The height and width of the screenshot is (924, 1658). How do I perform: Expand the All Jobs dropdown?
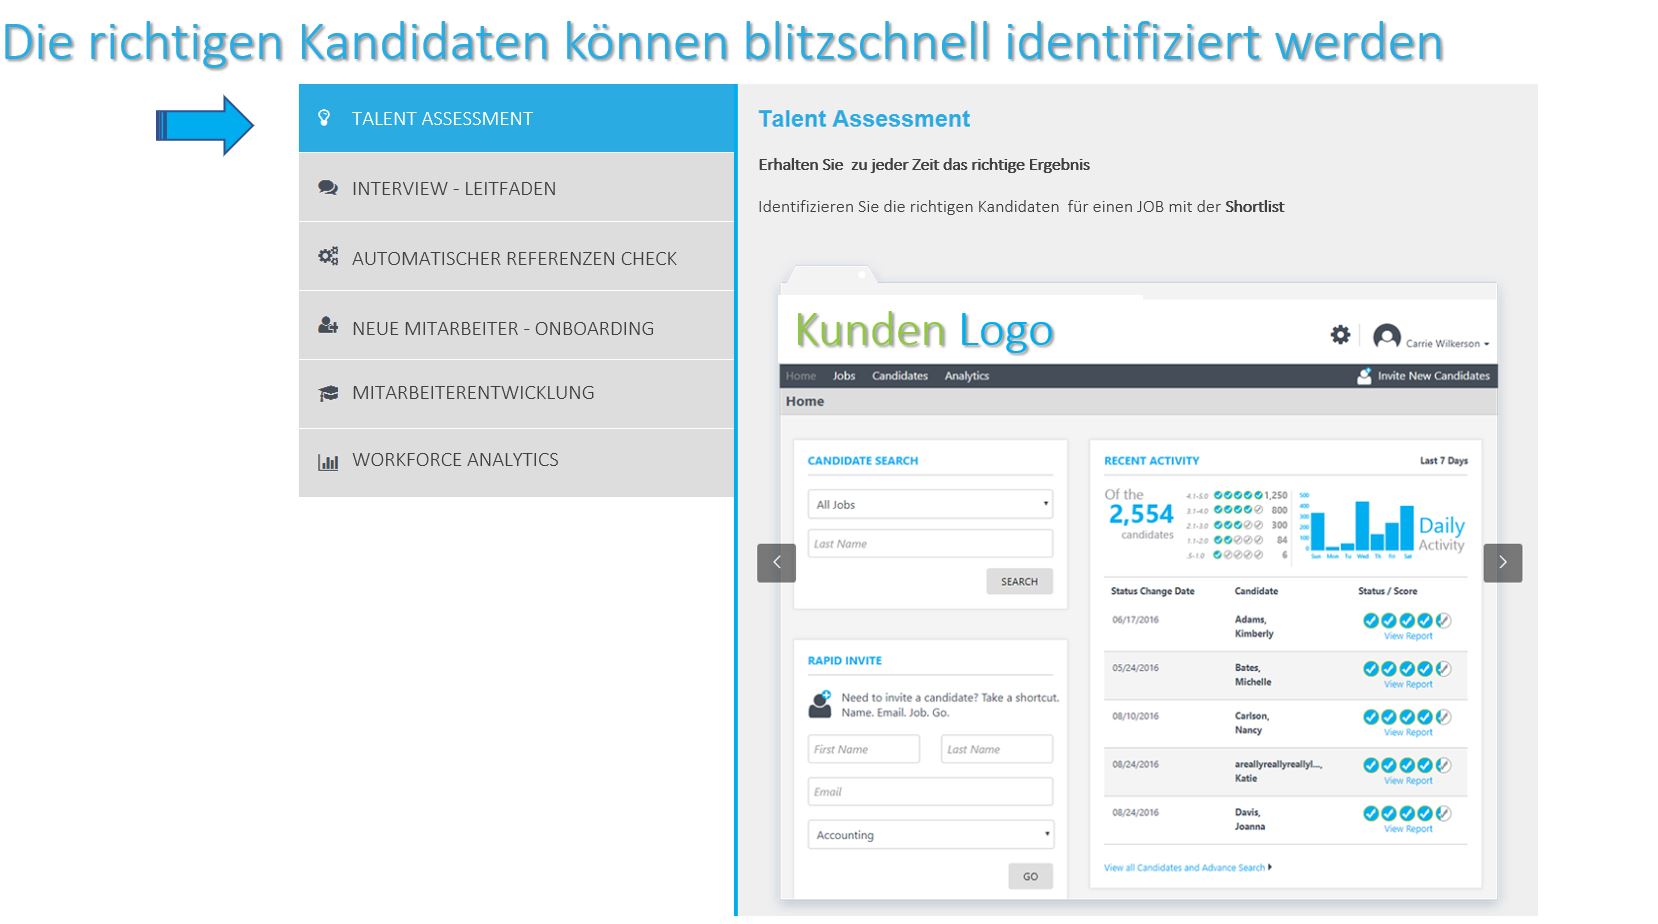[930, 504]
